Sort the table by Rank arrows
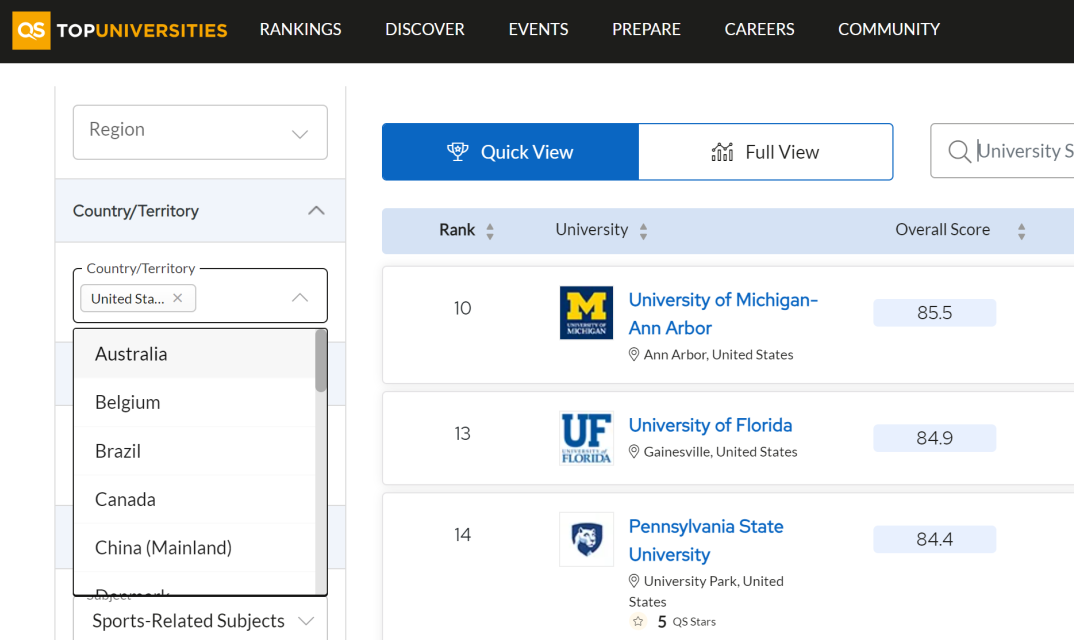Image resolution: width=1074 pixels, height=640 pixels. pos(490,231)
